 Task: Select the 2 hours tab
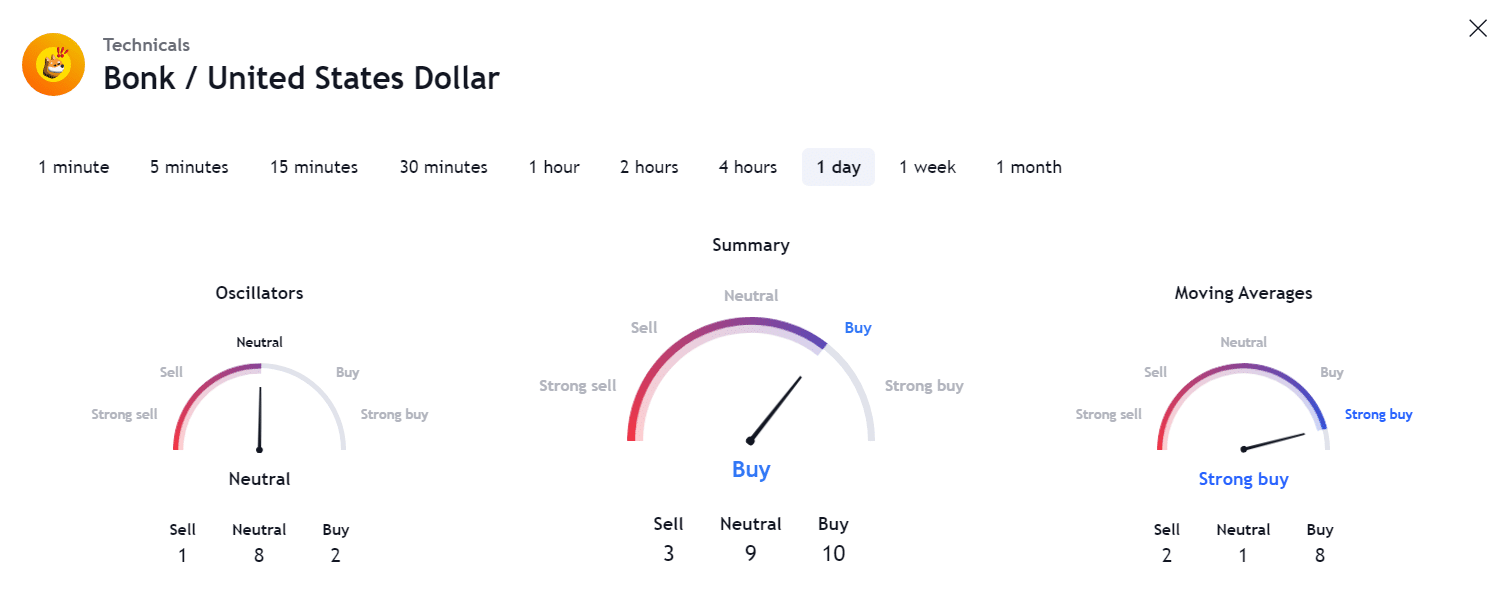click(649, 167)
